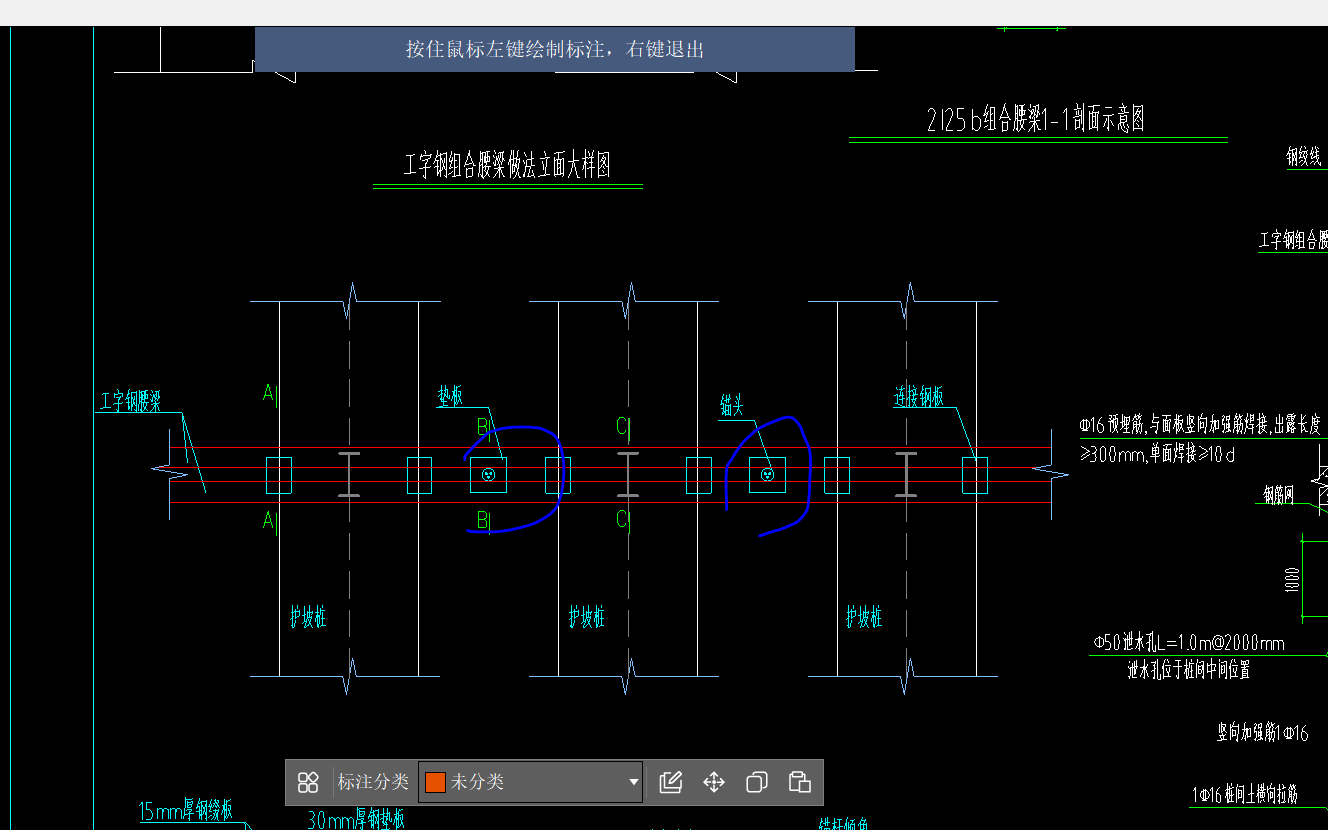
Task: Click the 30mm厚钢垫板 label
Action: coord(356,820)
